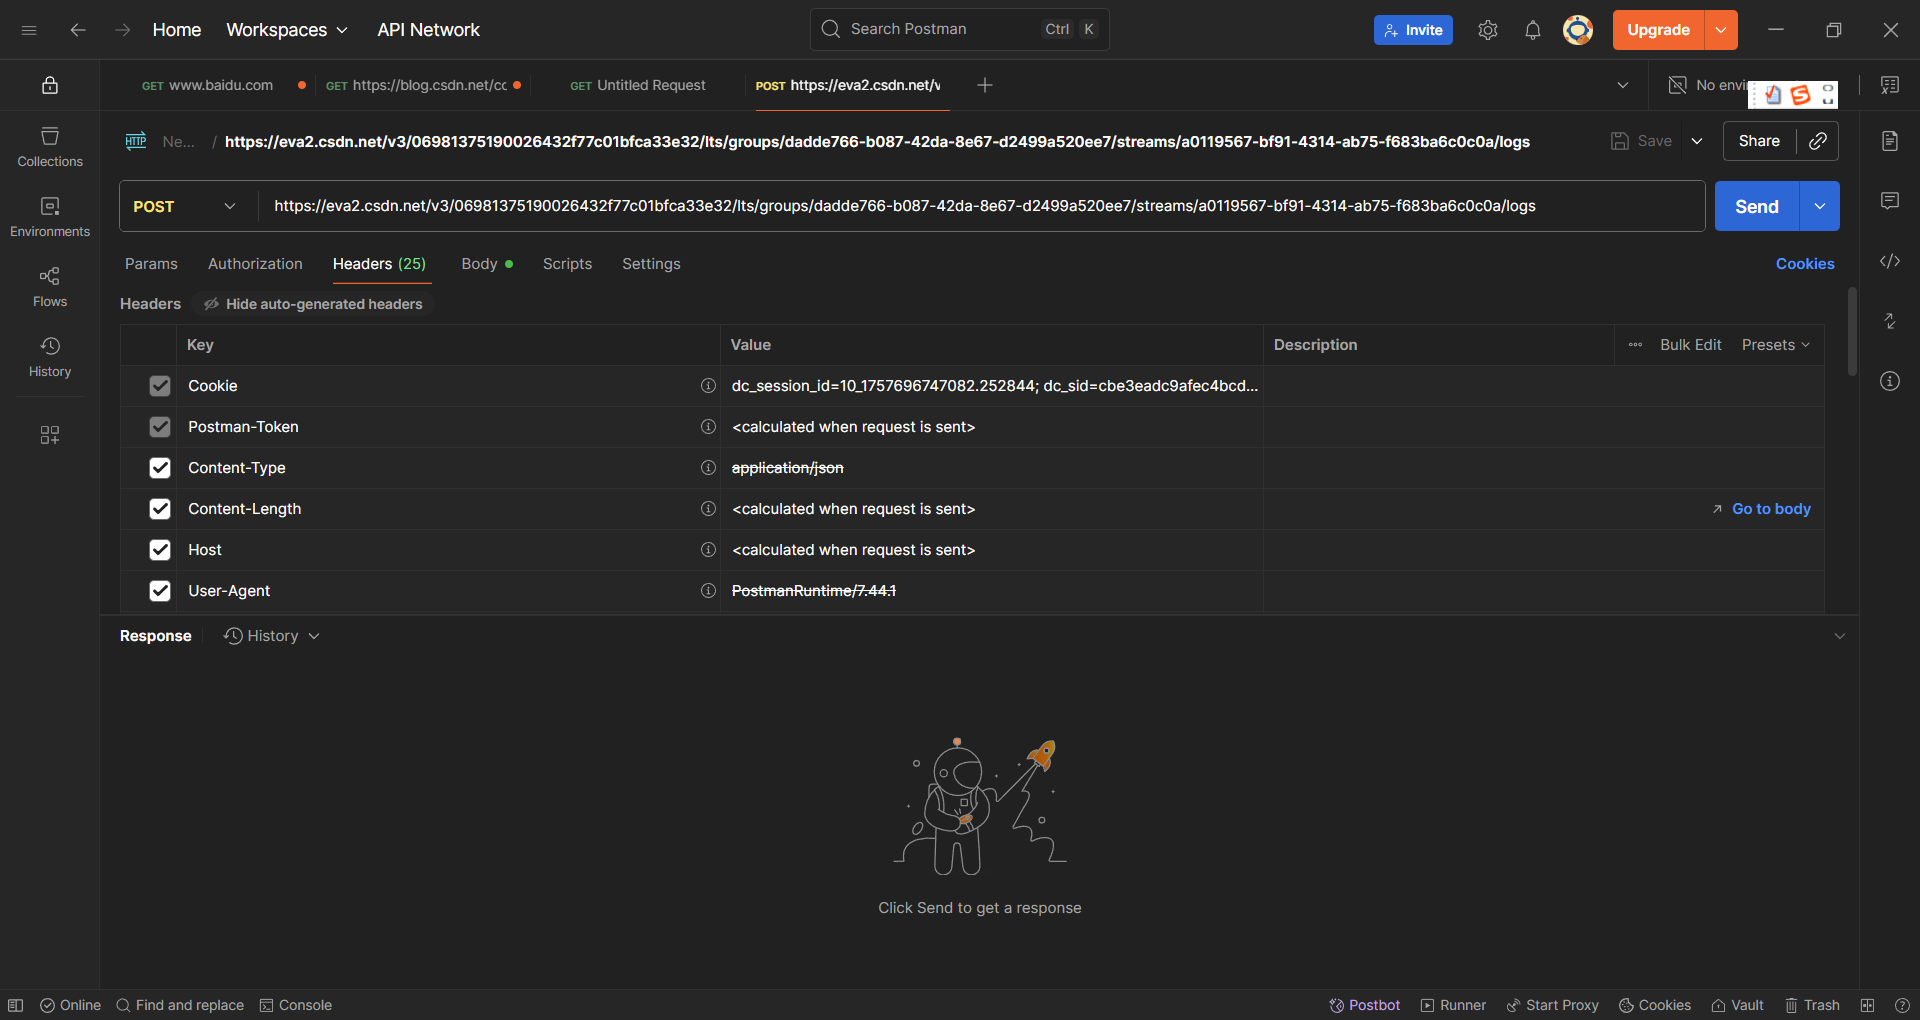Expand Send options arrow
1920x1020 pixels.
click(x=1820, y=206)
